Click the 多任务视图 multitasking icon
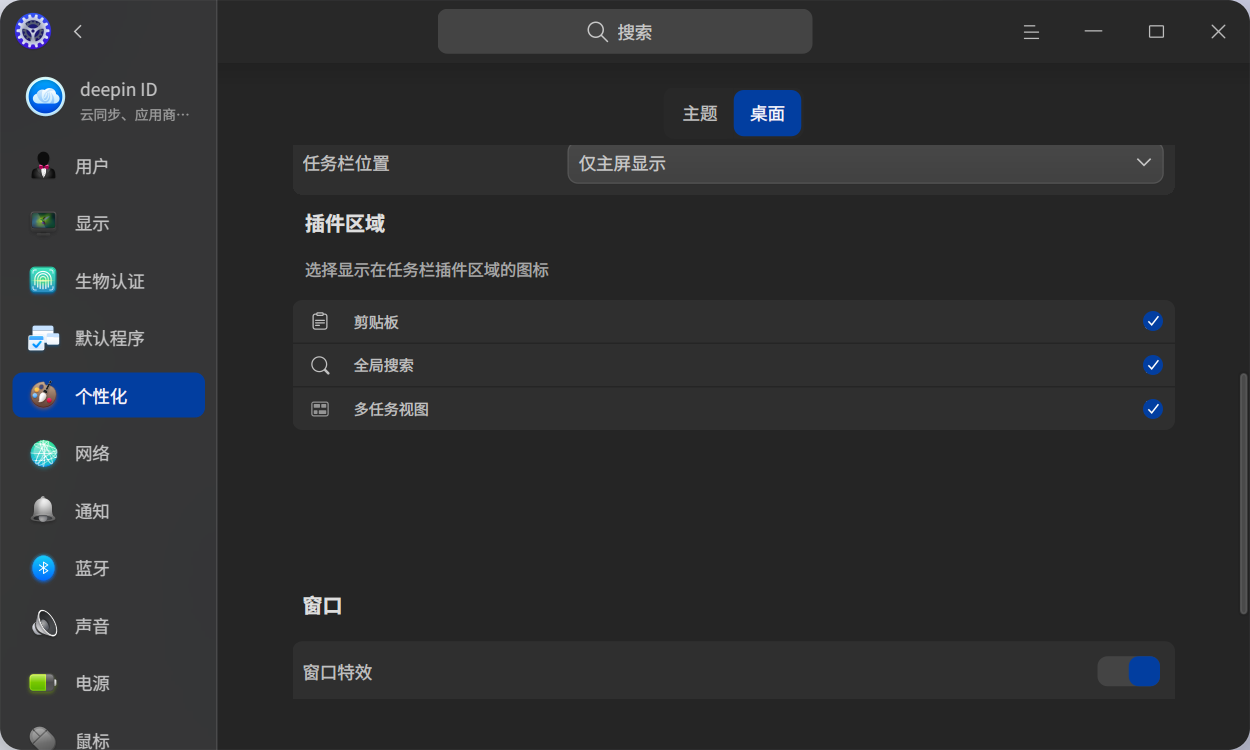This screenshot has width=1250, height=750. [x=320, y=409]
